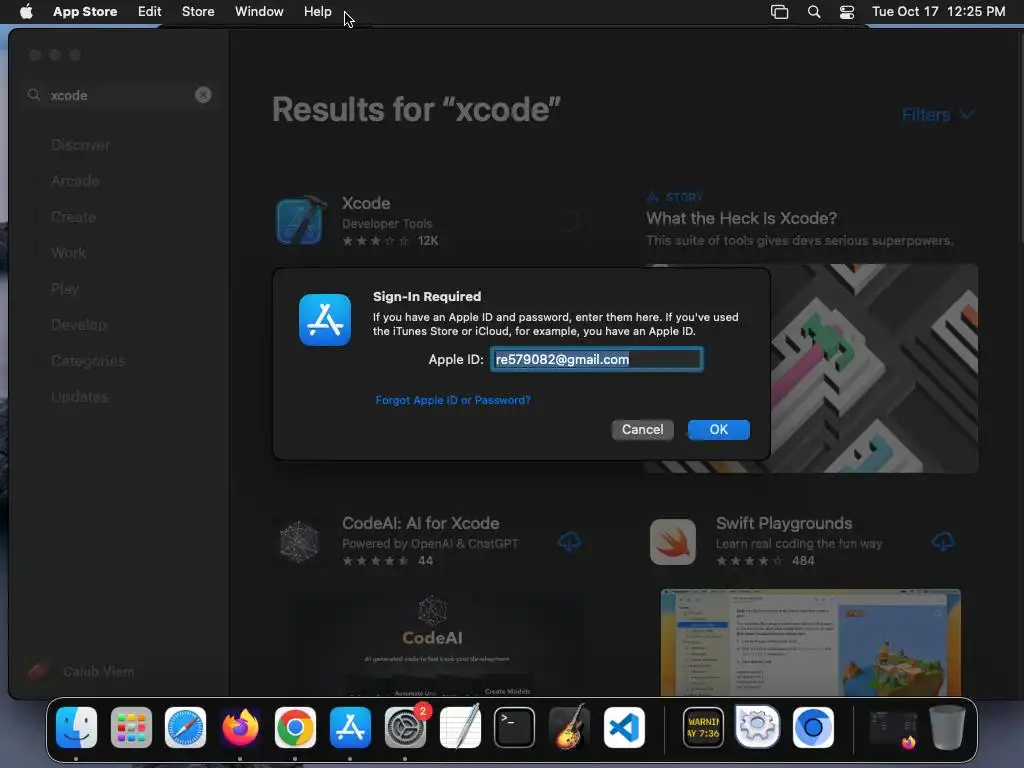Image resolution: width=1024 pixels, height=768 pixels.
Task: Clear the xcode search field
Action: pos(203,95)
